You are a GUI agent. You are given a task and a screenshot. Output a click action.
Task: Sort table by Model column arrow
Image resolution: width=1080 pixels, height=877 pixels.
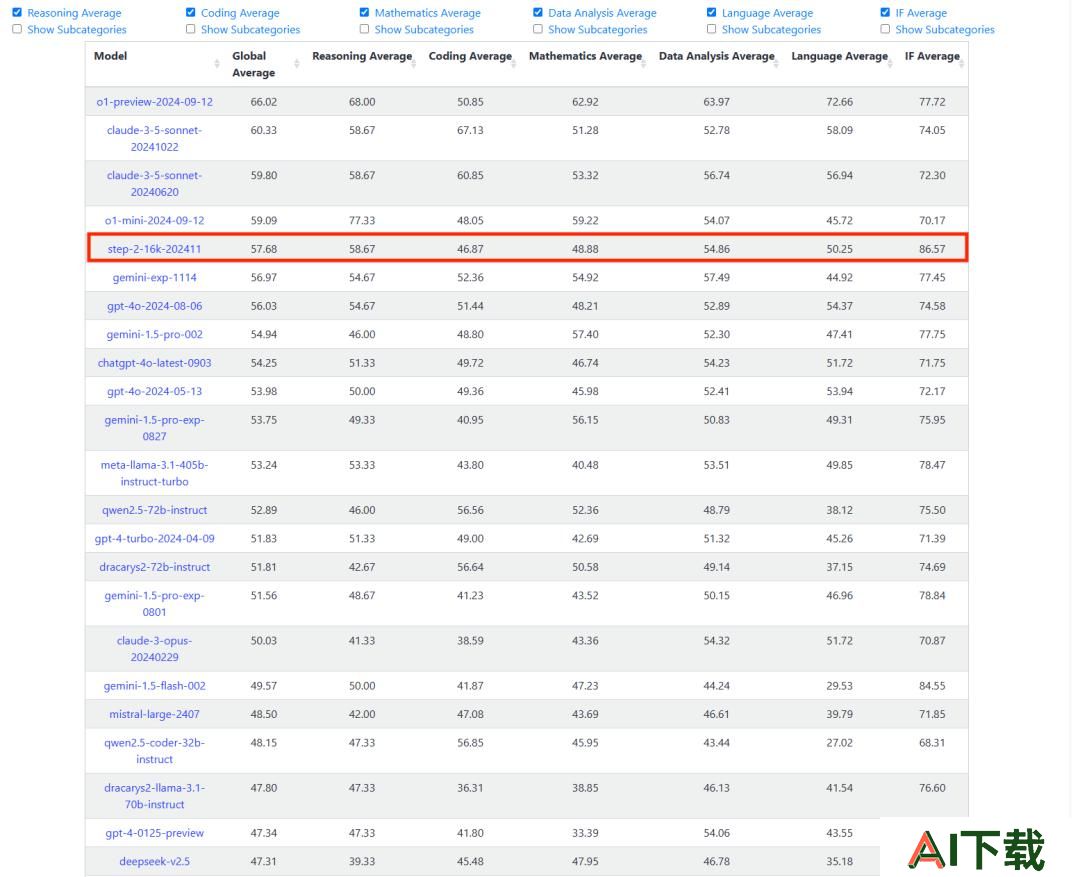pyautogui.click(x=217, y=63)
